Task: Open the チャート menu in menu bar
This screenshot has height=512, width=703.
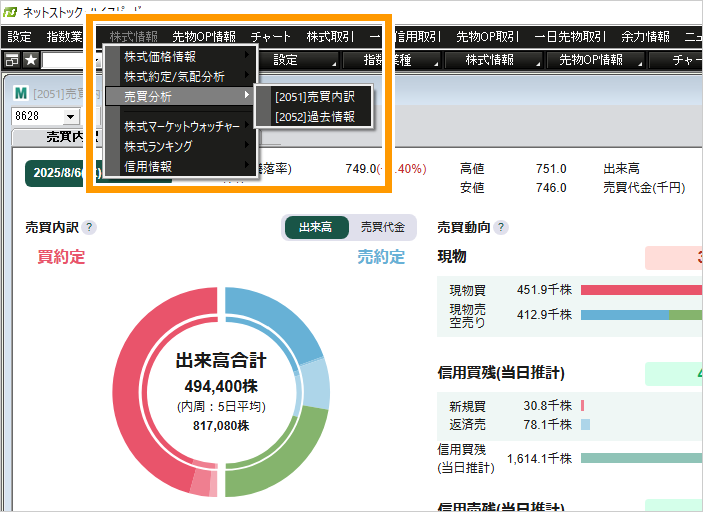Action: (270, 36)
